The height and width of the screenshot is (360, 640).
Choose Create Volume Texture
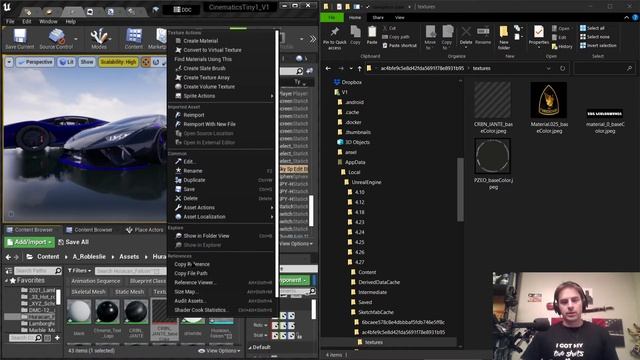209,87
